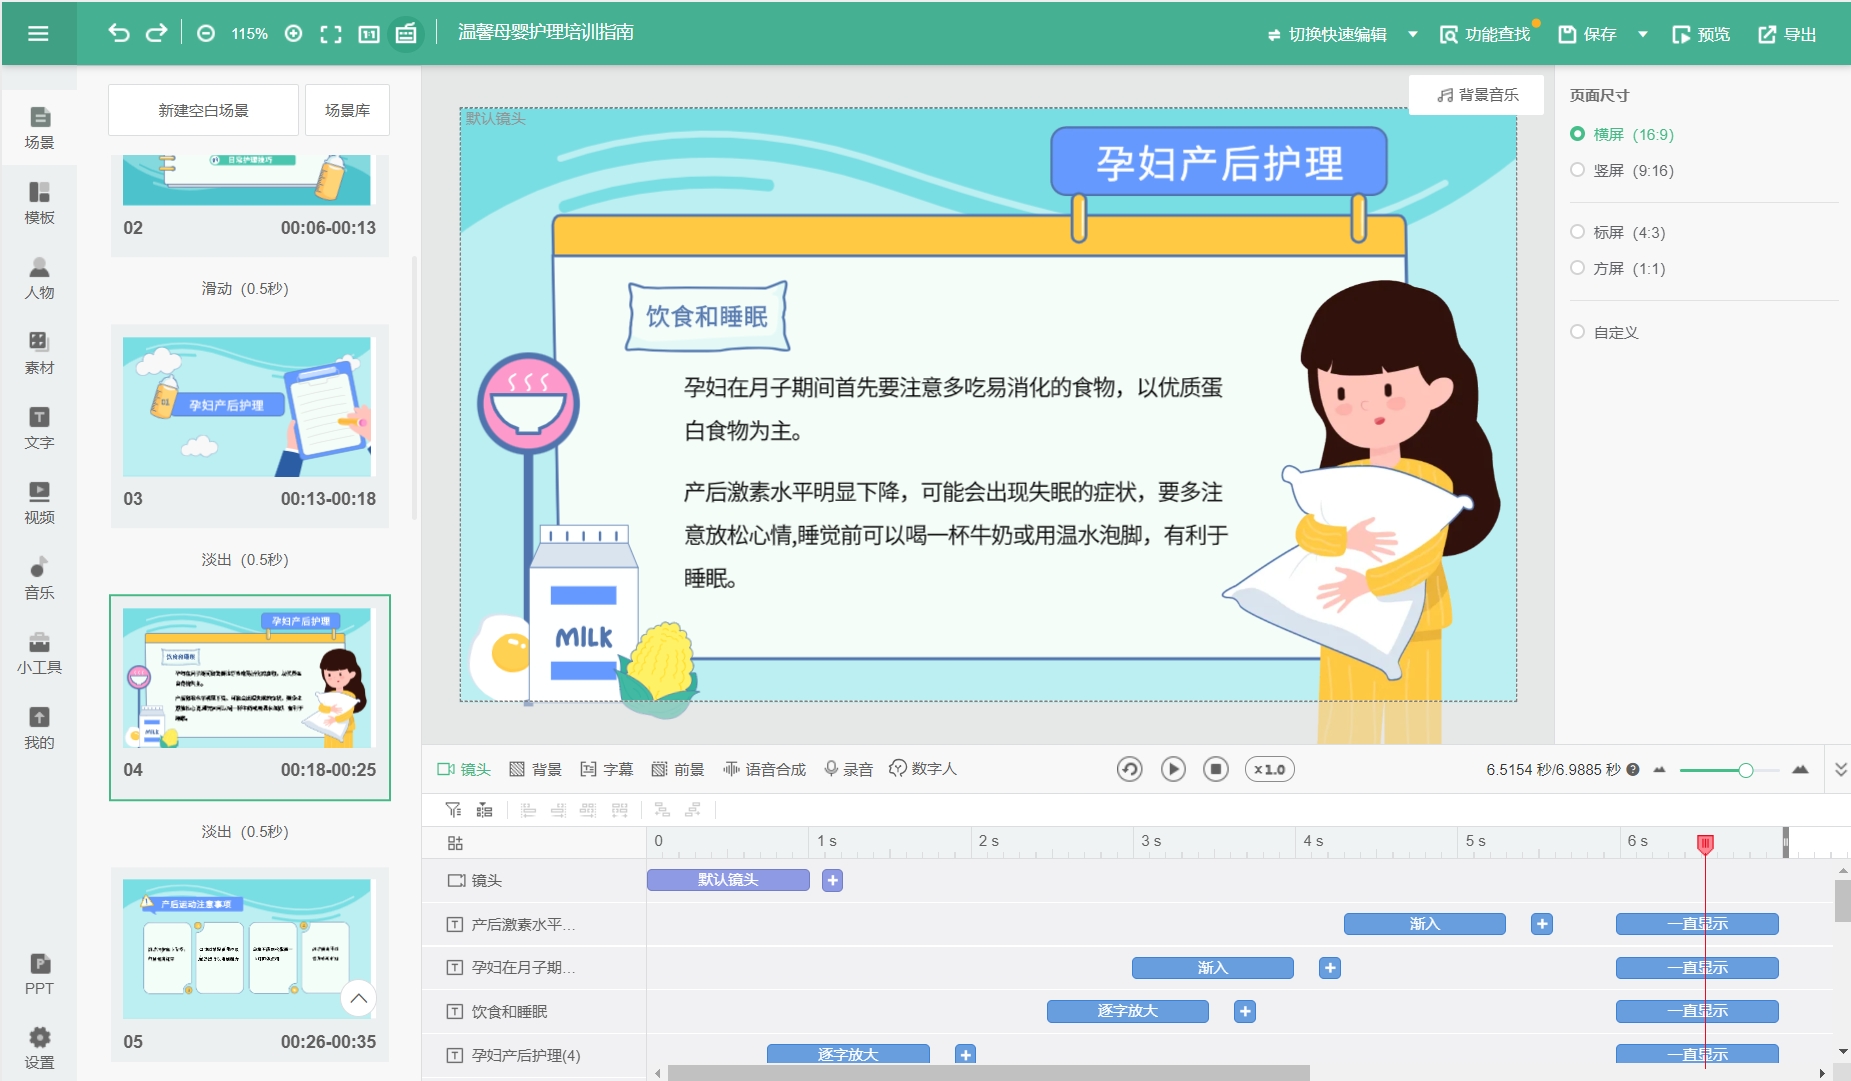
Task: Click the red playhead marker
Action: (1705, 844)
